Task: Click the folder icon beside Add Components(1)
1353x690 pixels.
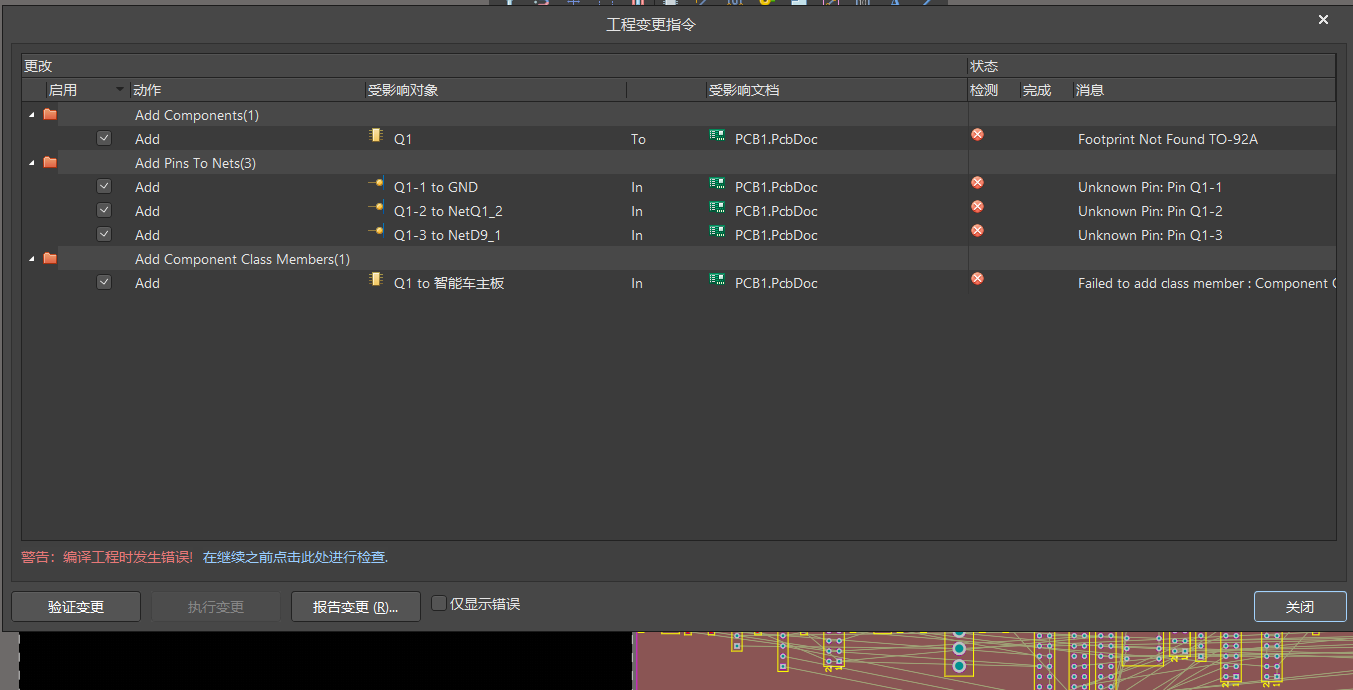Action: tap(50, 115)
